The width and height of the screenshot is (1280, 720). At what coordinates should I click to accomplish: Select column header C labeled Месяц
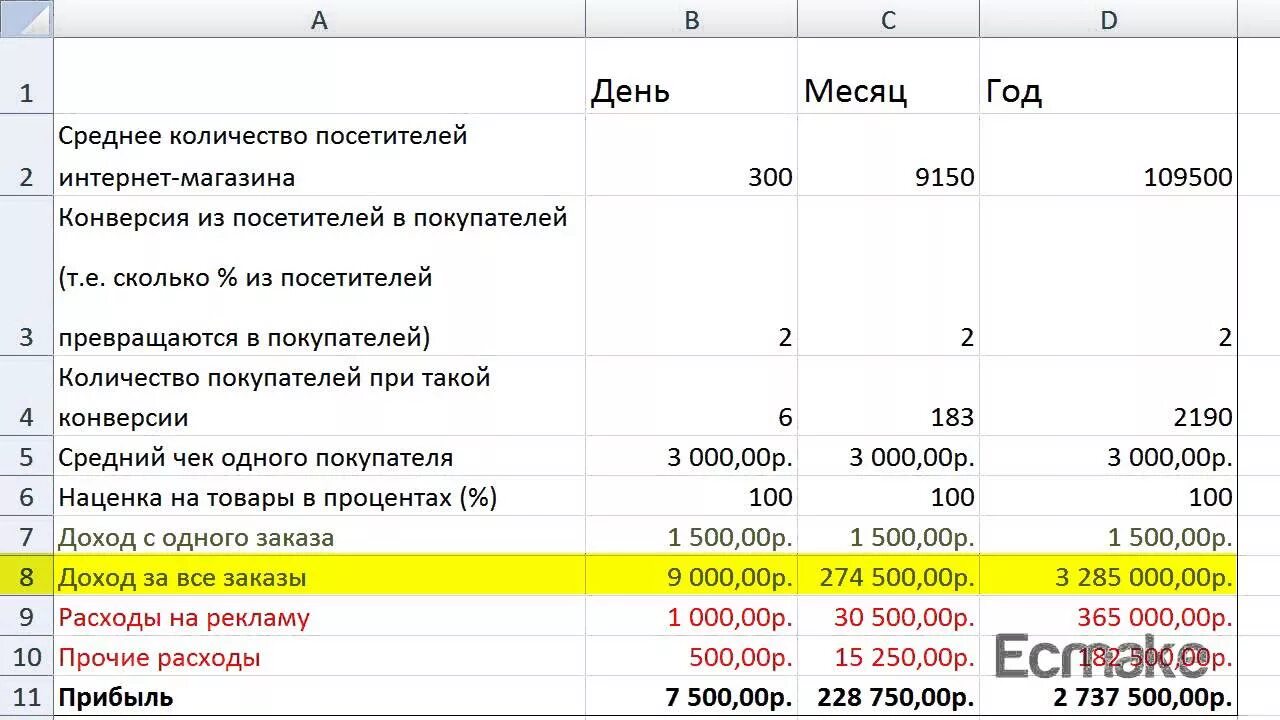pyautogui.click(x=888, y=19)
